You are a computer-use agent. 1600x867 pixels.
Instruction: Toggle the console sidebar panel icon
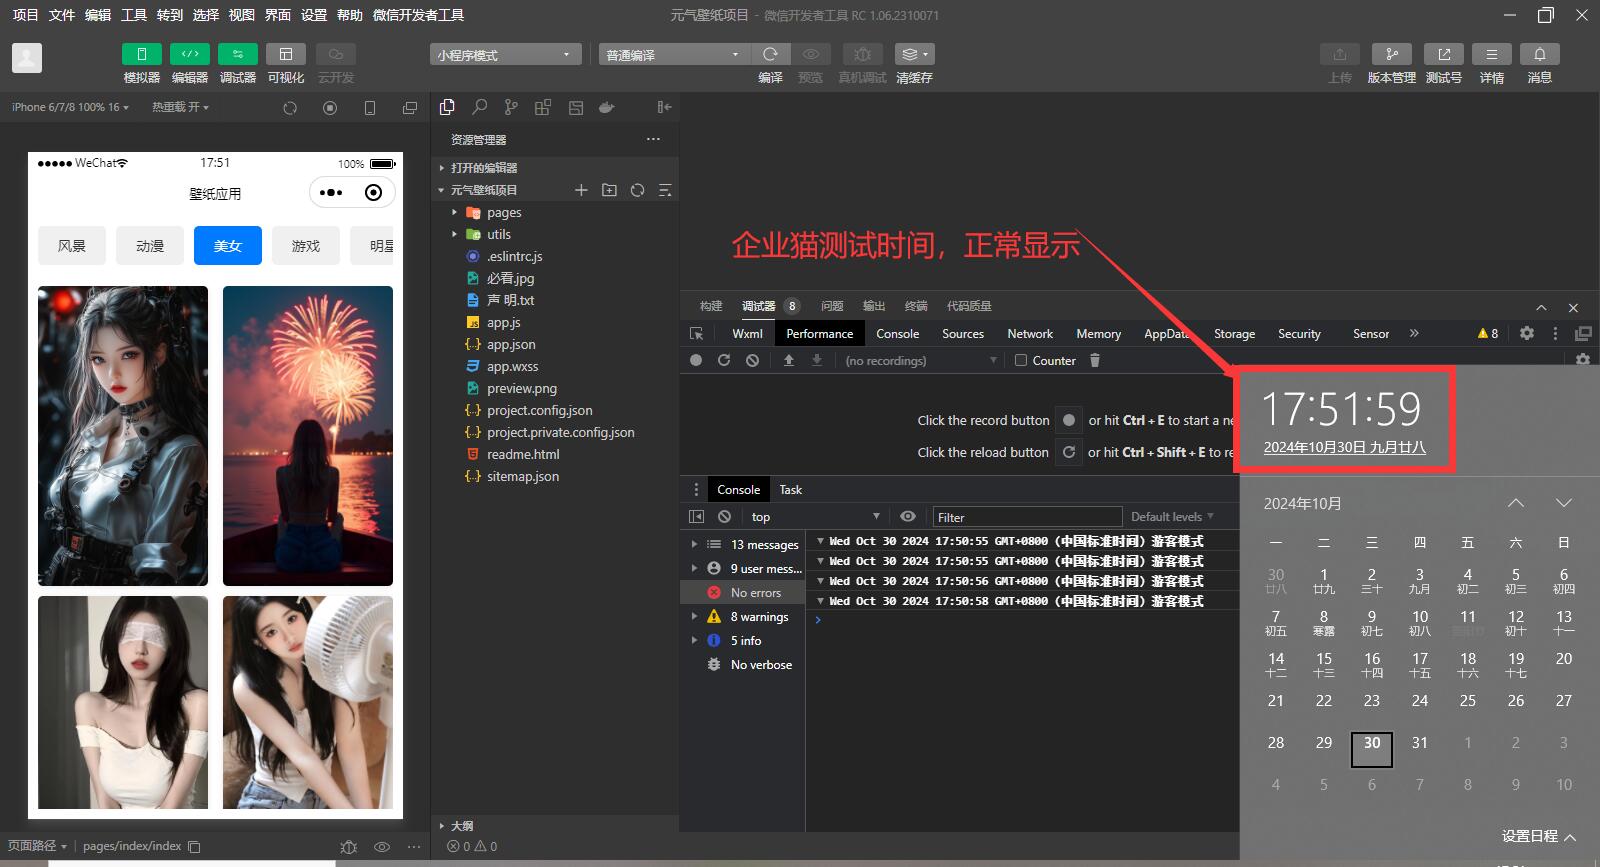coord(697,516)
